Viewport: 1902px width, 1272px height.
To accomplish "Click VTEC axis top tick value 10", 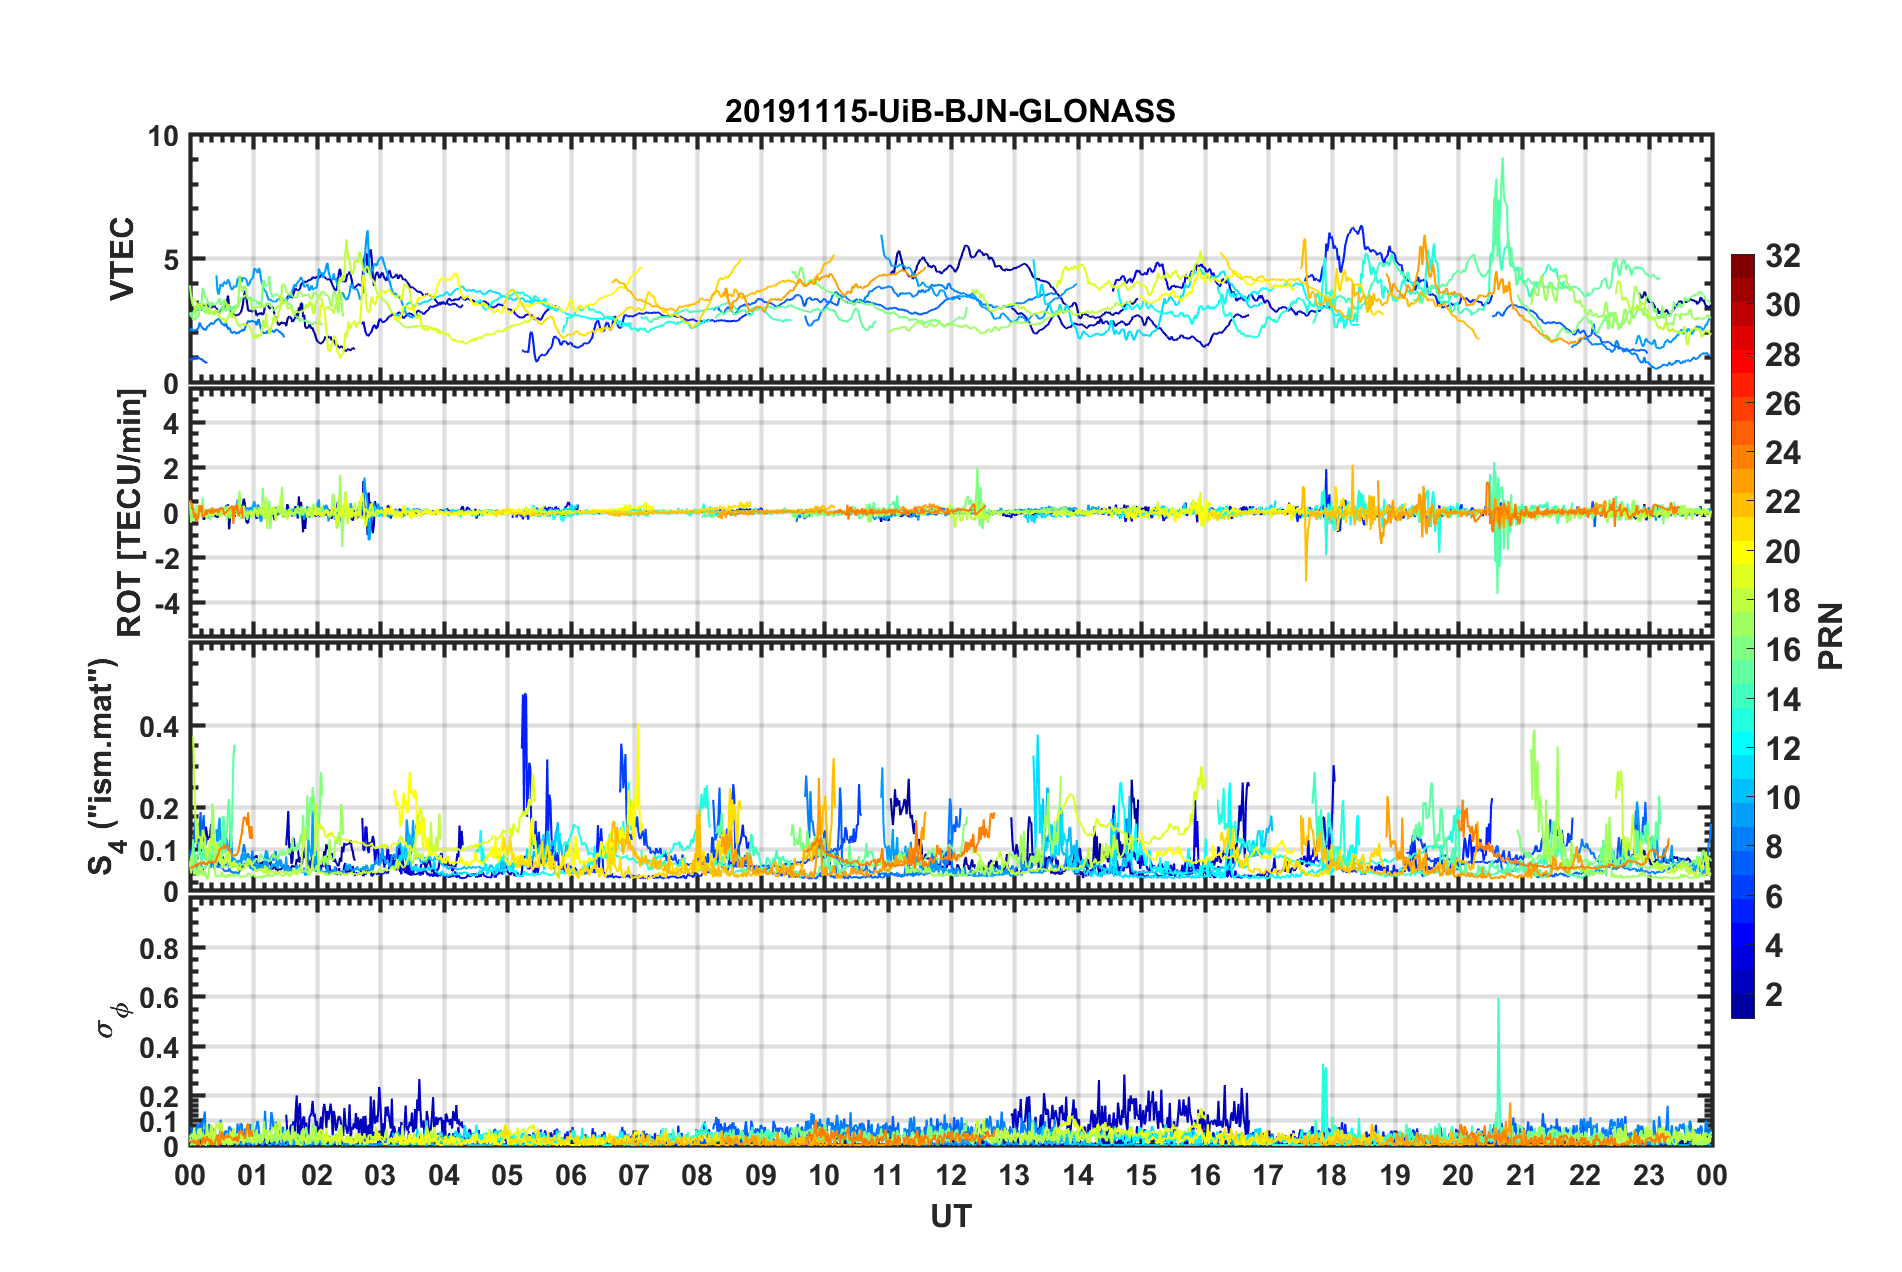I will pyautogui.click(x=163, y=136).
